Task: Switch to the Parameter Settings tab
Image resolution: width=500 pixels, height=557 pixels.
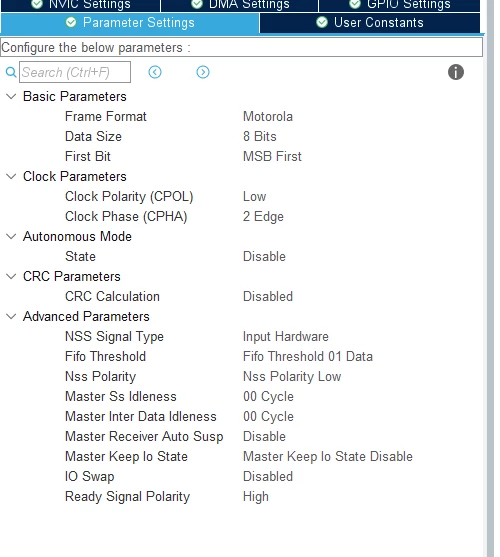Action: (130, 23)
